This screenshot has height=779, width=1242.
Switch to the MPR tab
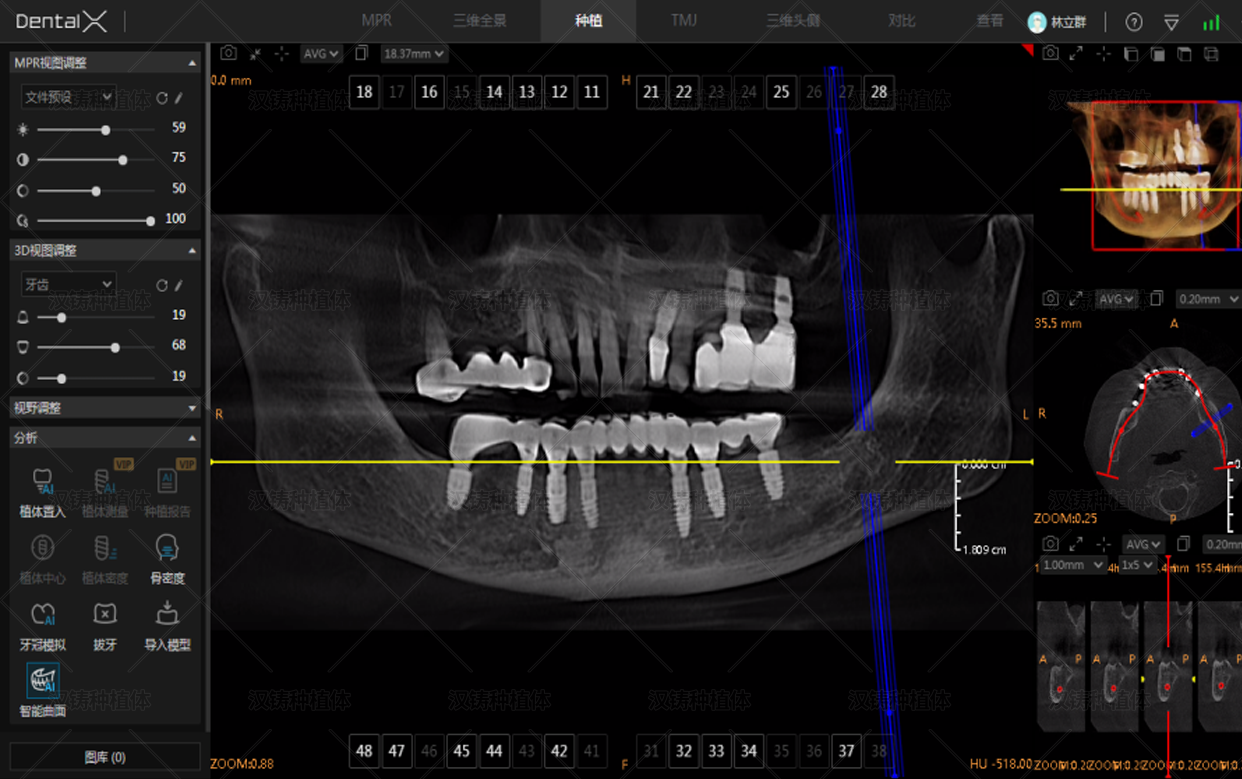coord(377,21)
